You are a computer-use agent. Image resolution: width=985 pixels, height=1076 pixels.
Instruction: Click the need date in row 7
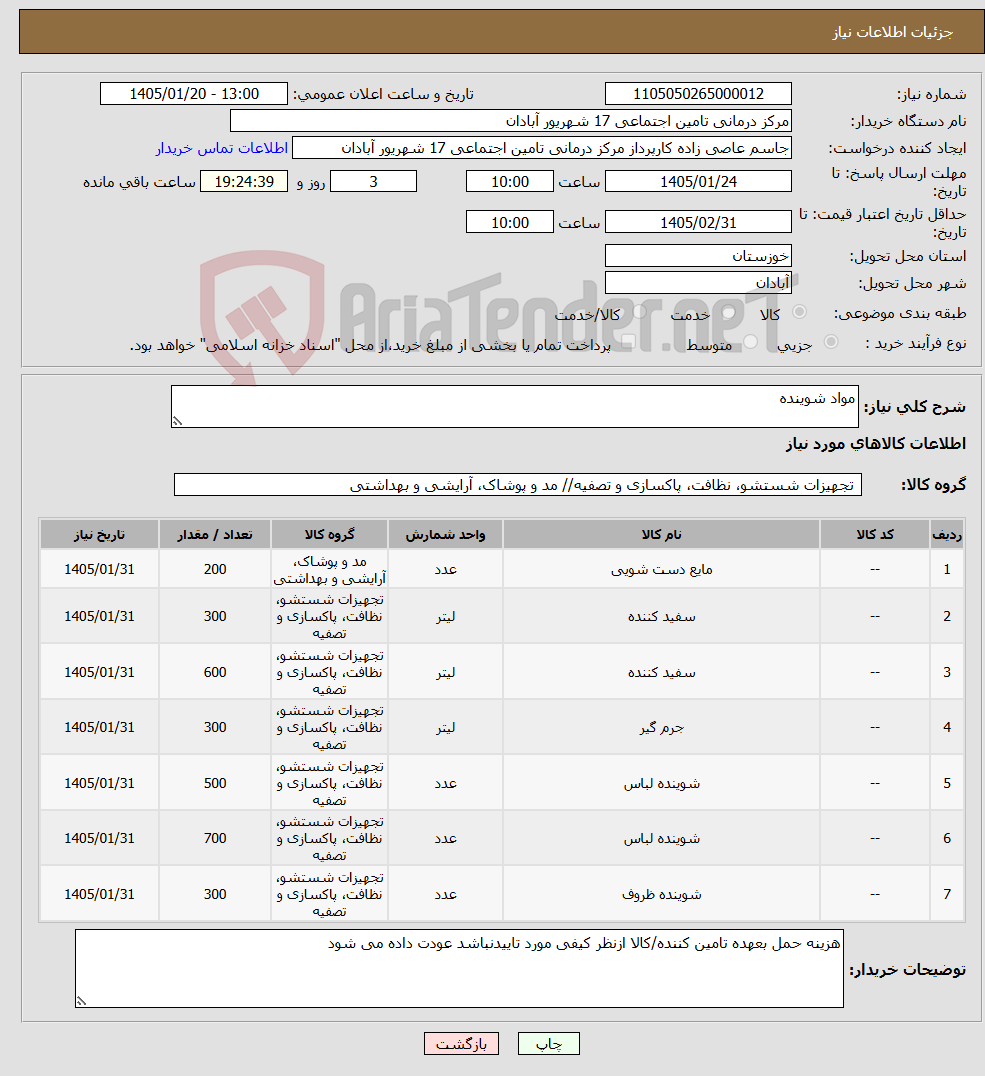tap(100, 894)
